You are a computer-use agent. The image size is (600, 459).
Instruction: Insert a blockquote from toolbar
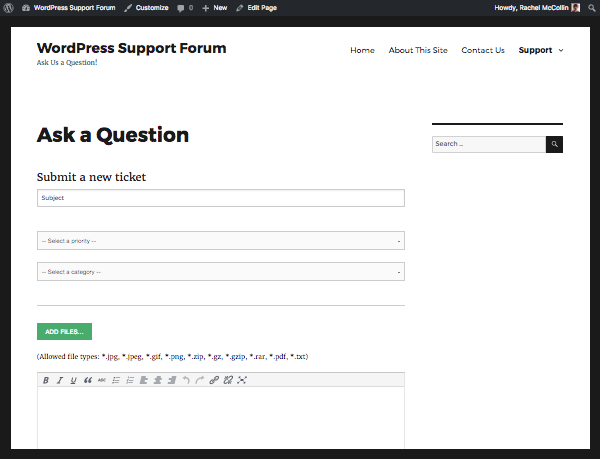[x=88, y=380]
